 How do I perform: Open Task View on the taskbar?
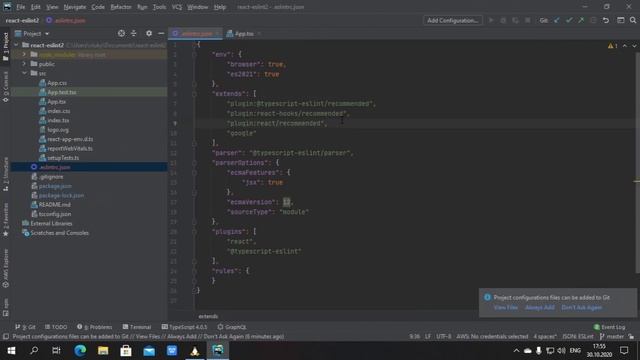(56, 351)
